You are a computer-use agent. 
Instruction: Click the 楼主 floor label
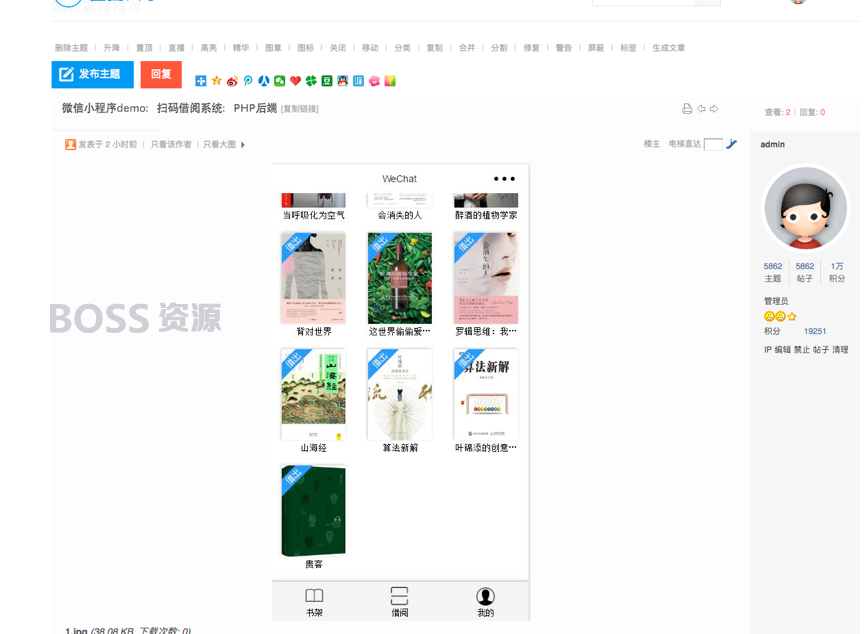[x=652, y=144]
